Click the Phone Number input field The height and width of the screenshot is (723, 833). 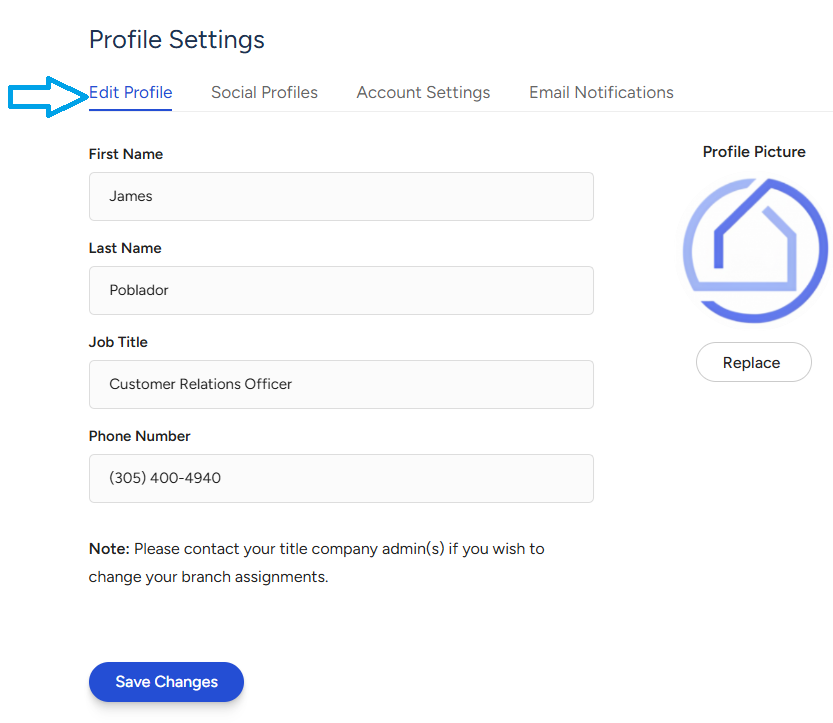point(341,479)
